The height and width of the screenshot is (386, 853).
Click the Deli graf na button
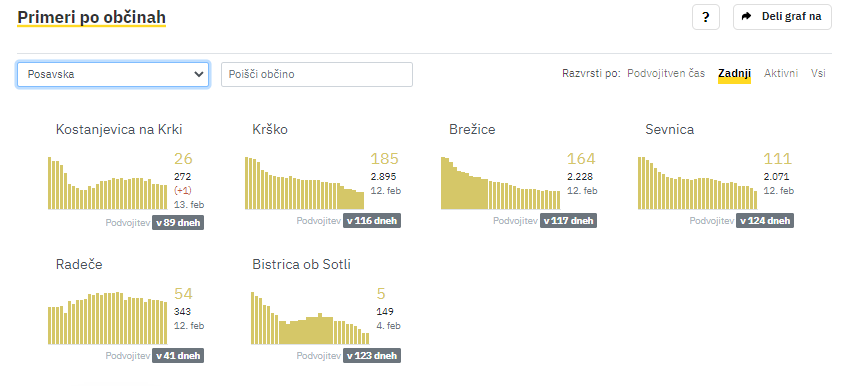(782, 17)
